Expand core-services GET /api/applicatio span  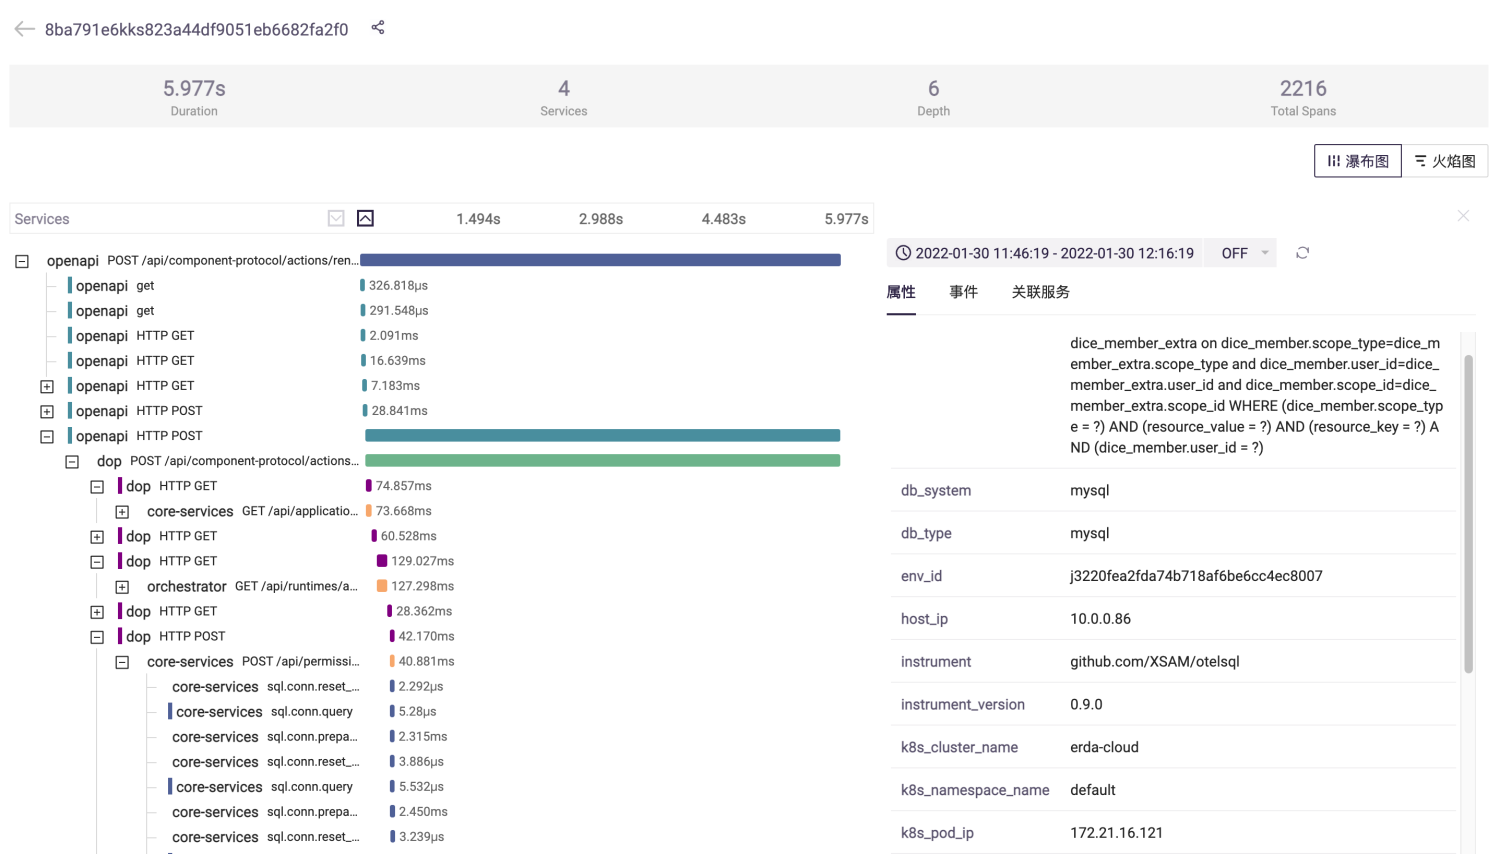pos(122,511)
